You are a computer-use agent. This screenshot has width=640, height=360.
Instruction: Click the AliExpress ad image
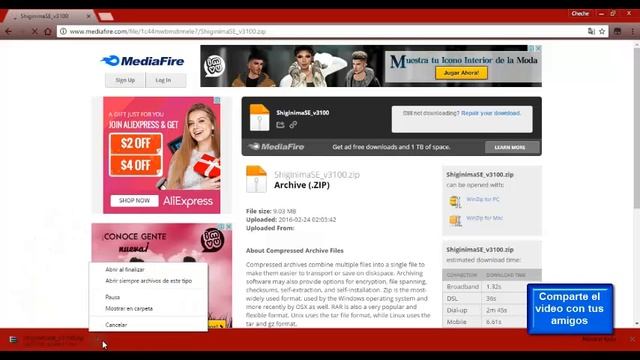tap(162, 155)
